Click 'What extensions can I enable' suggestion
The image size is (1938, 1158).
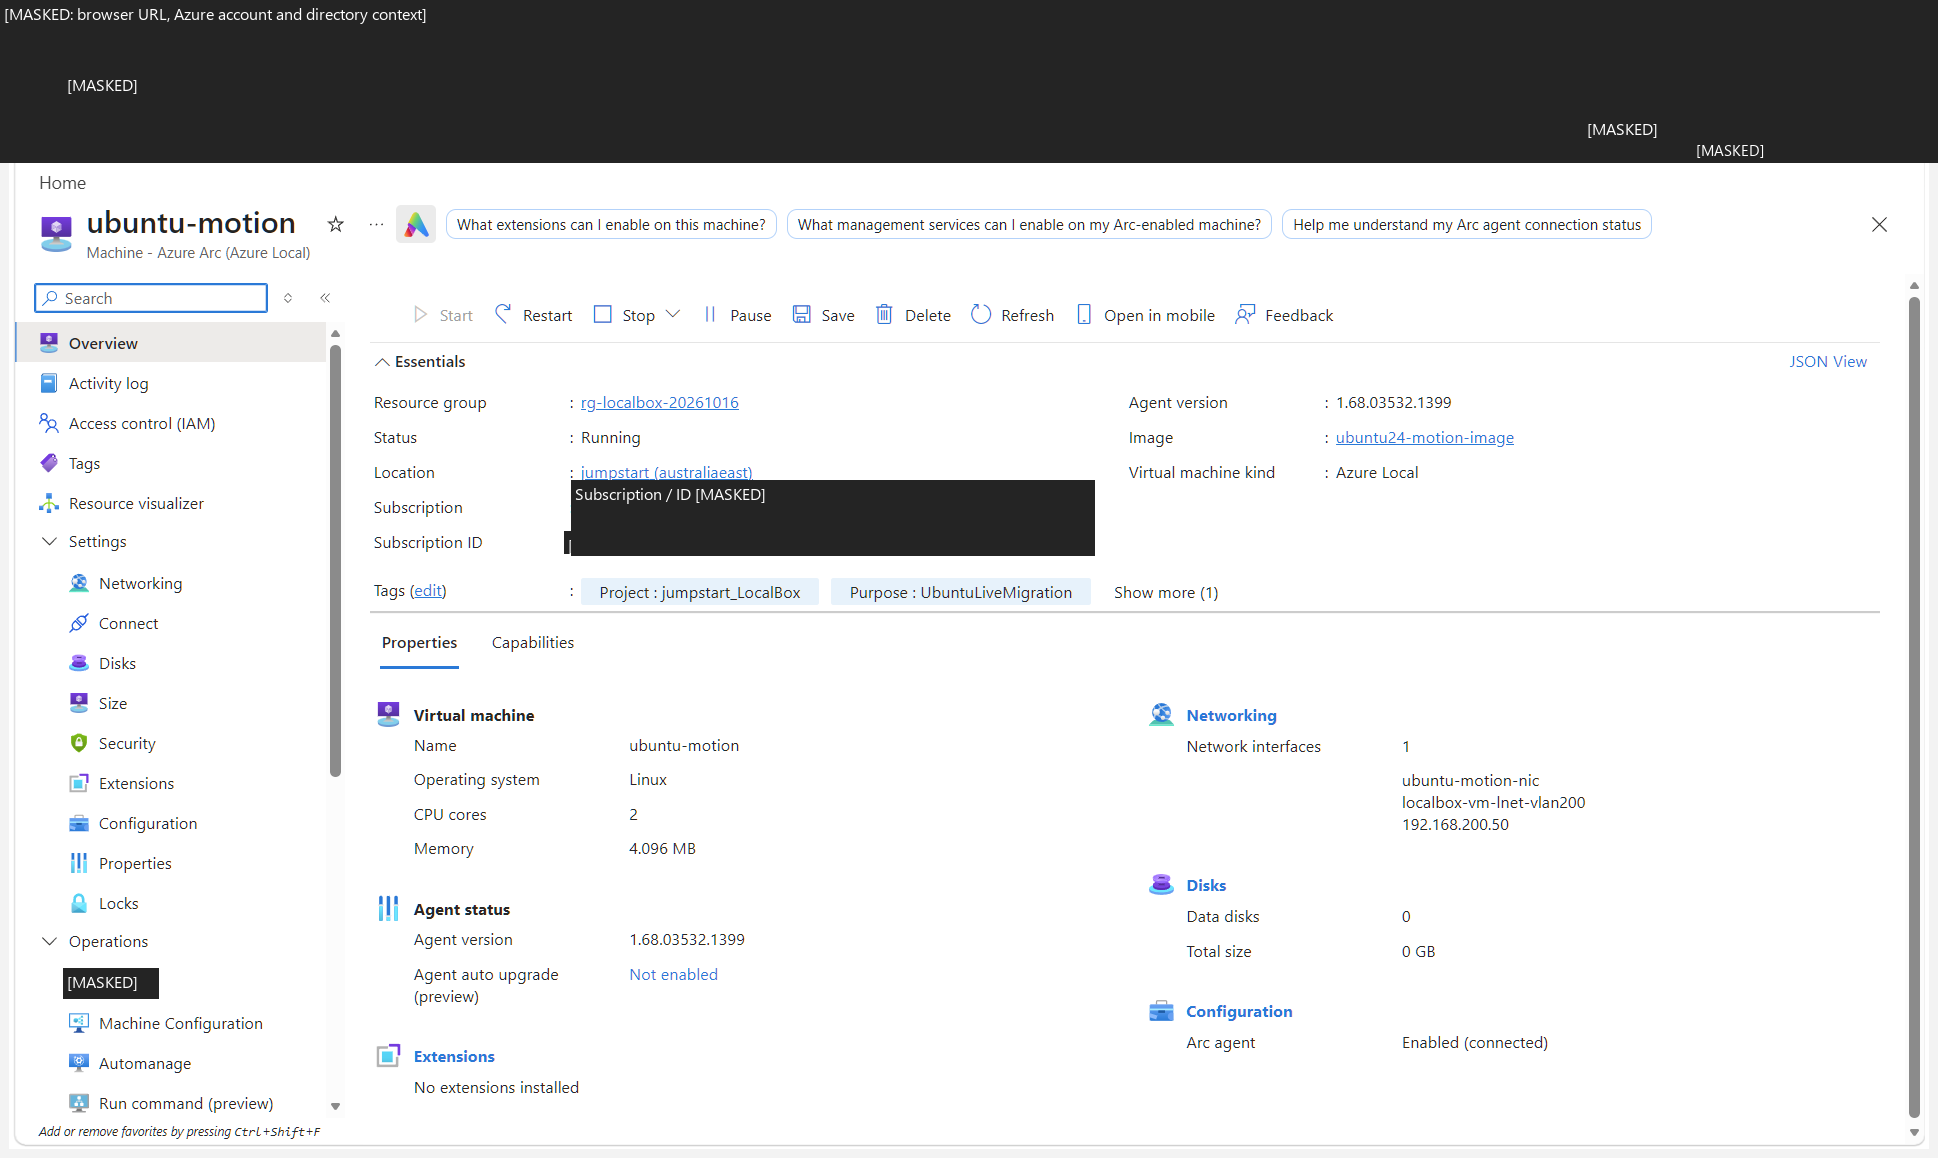click(x=611, y=224)
